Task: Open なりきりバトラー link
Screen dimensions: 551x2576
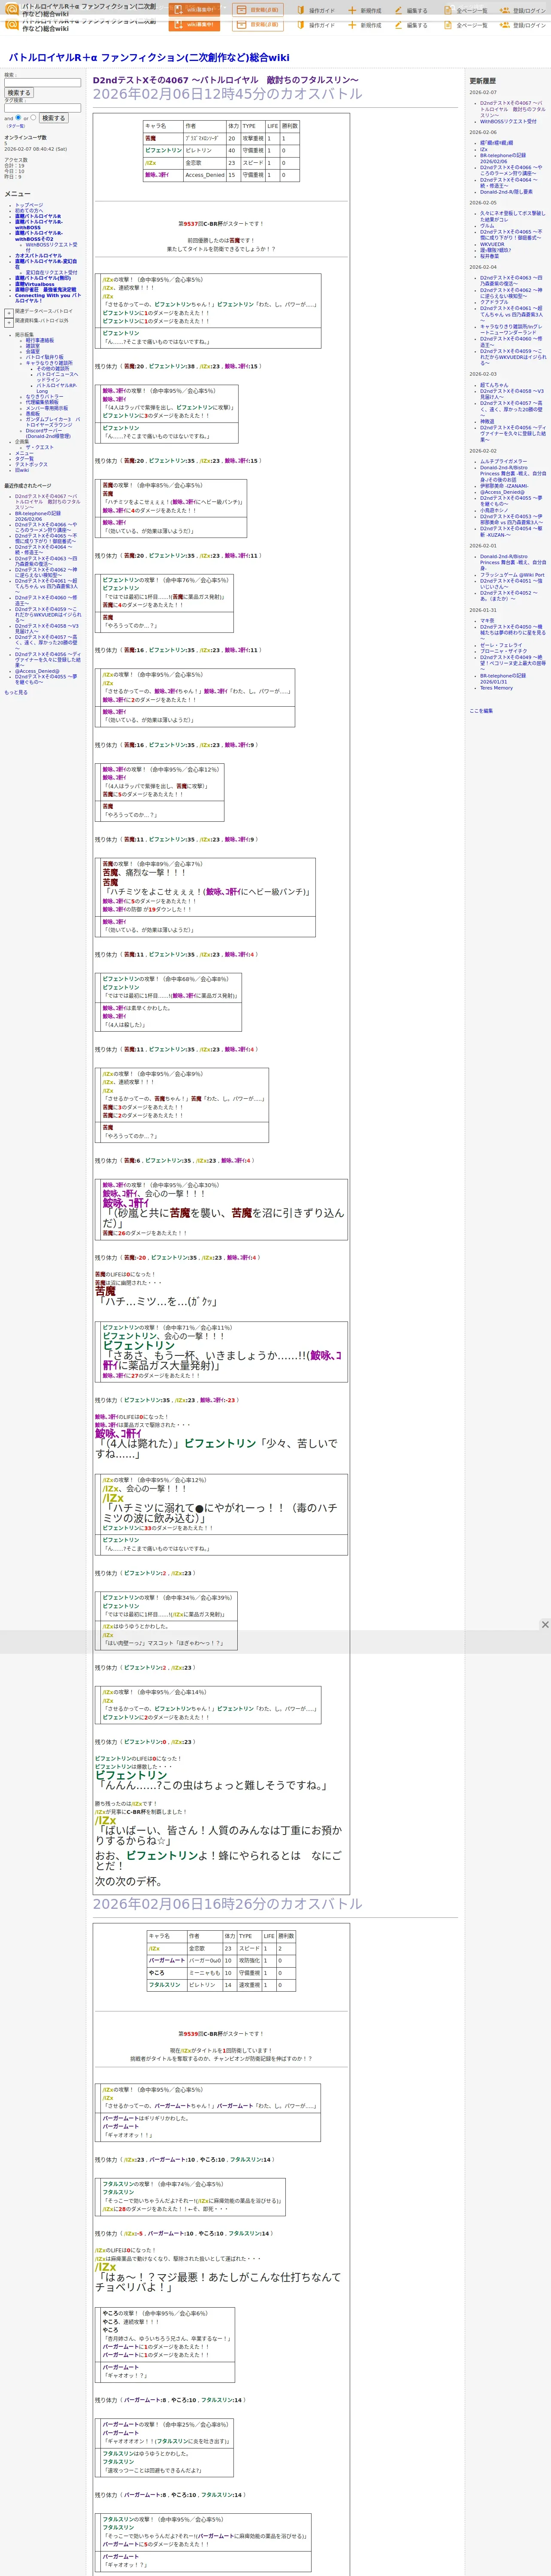Action: (x=45, y=397)
